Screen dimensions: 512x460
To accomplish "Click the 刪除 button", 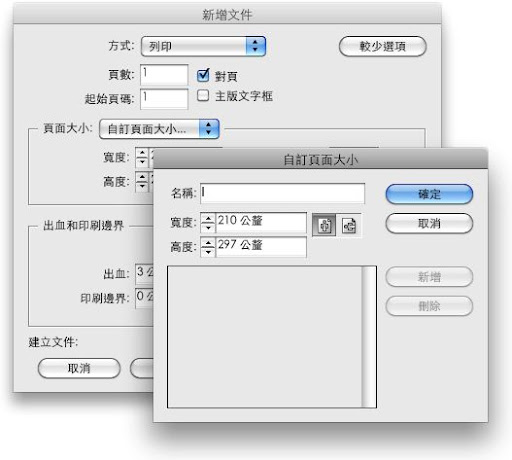I will 429,306.
